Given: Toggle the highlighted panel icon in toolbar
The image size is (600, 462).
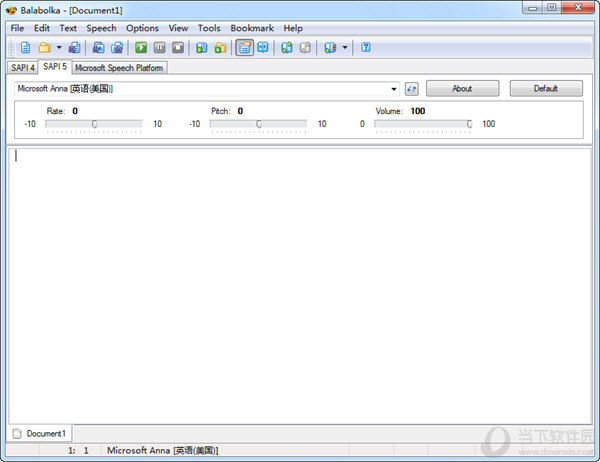Looking at the screenshot, I should (x=245, y=48).
